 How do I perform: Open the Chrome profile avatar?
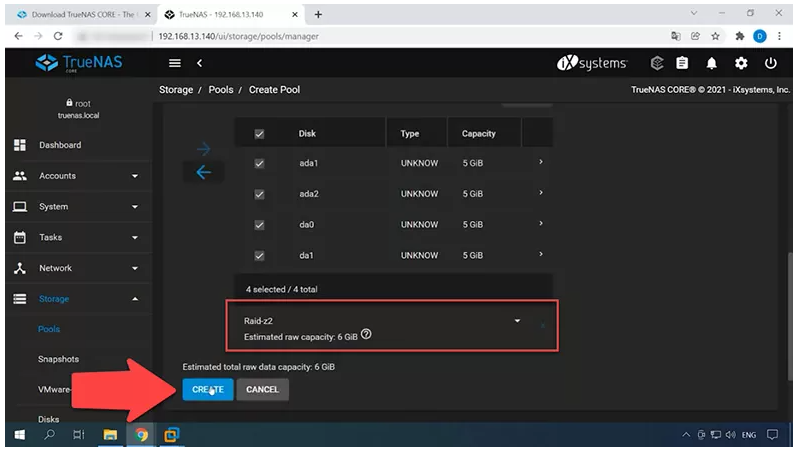(760, 36)
